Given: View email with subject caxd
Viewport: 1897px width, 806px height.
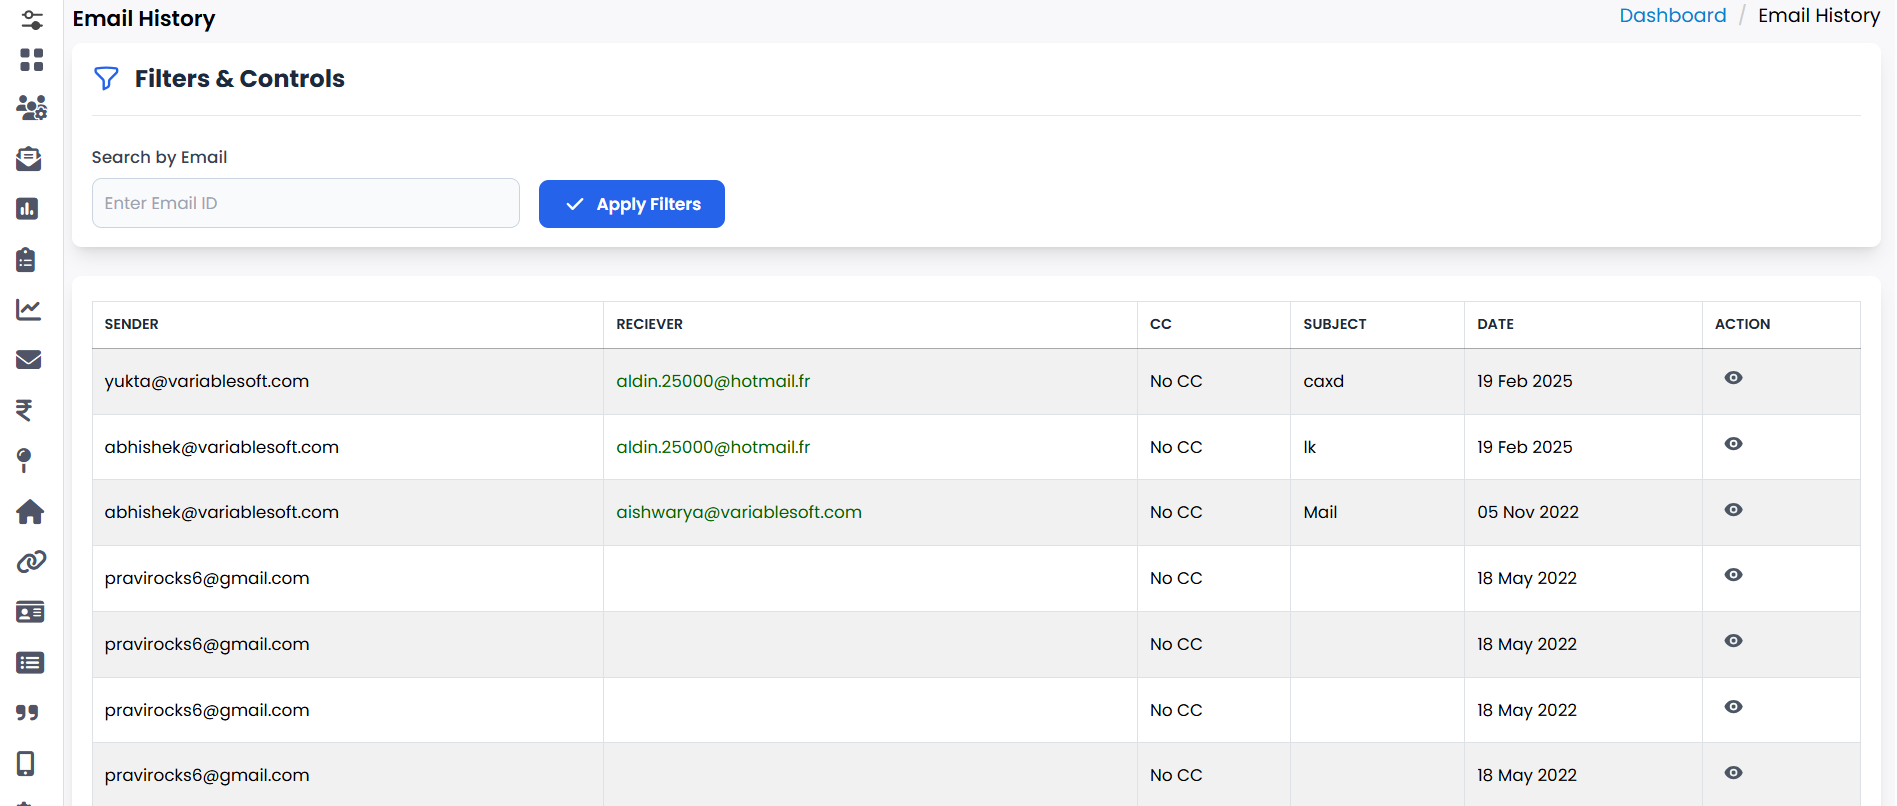Looking at the screenshot, I should point(1734,378).
